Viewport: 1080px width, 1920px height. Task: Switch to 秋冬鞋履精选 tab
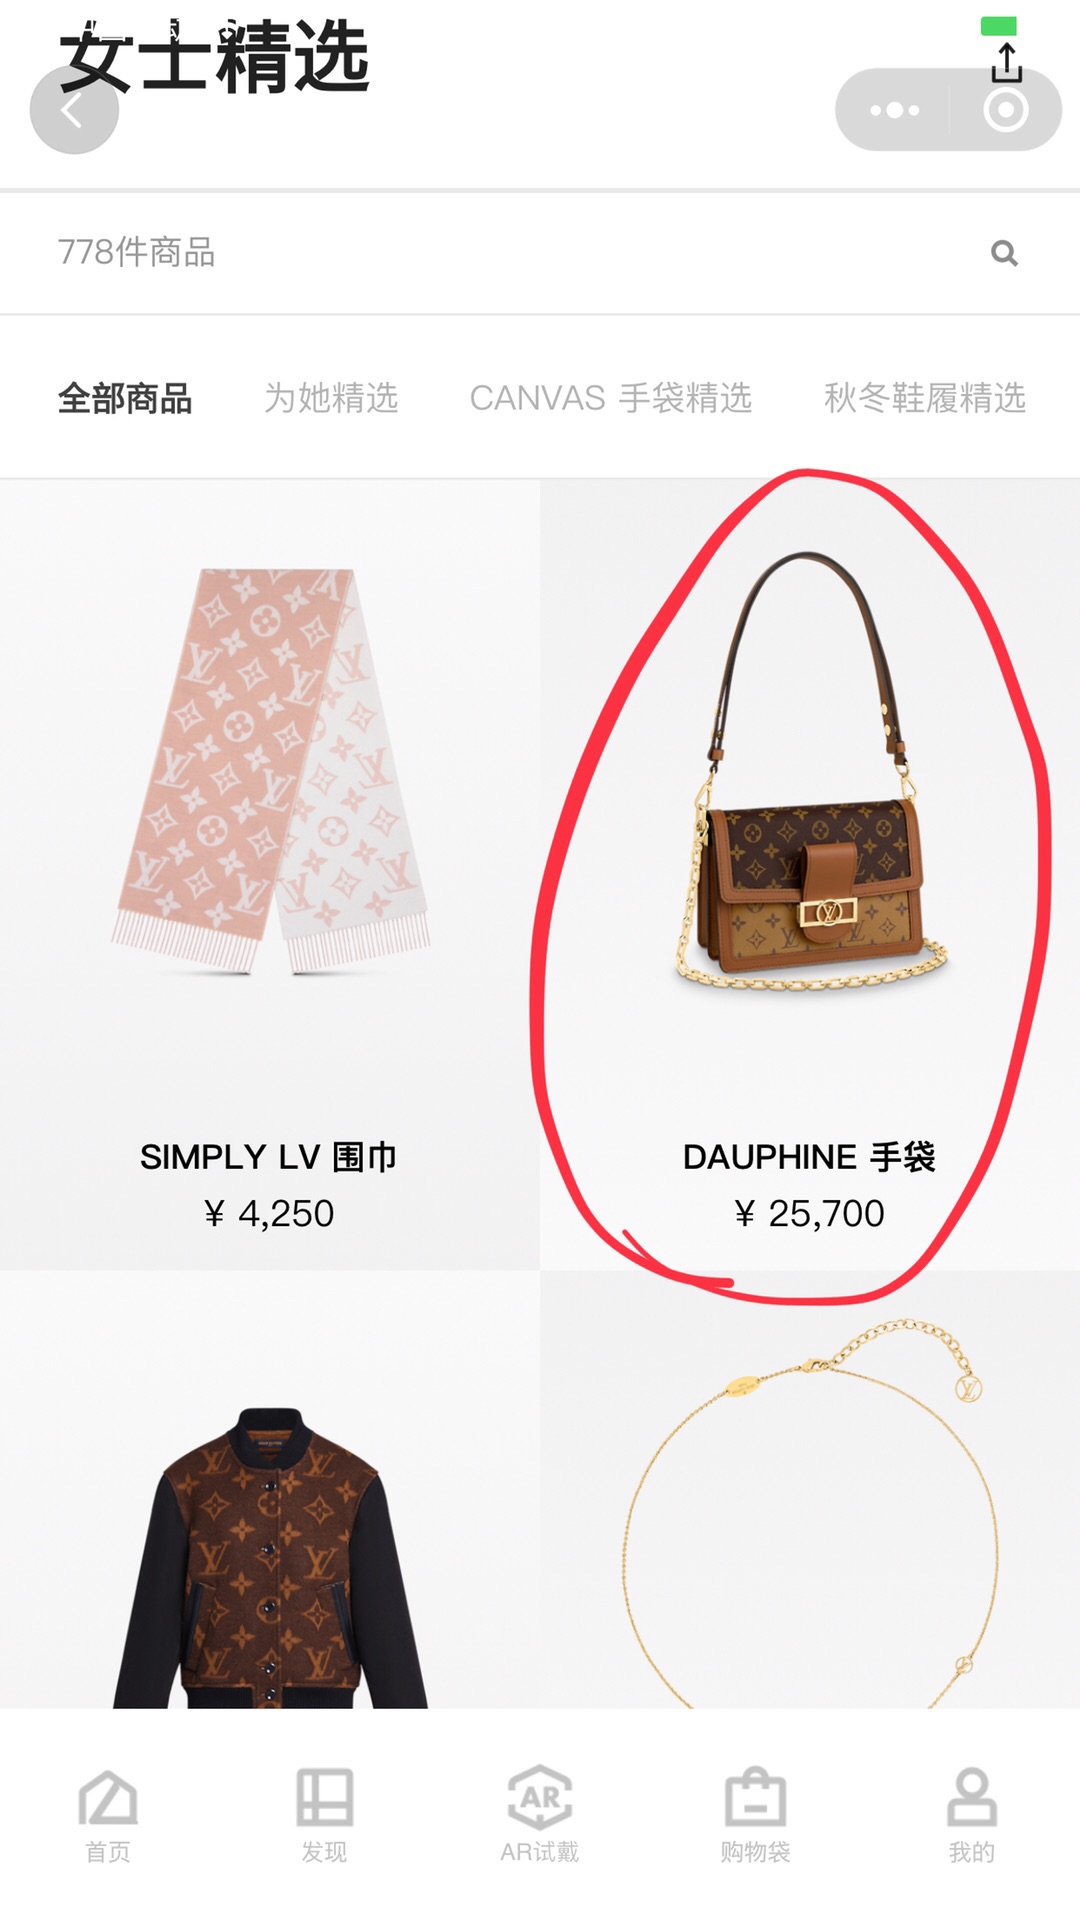925,398
